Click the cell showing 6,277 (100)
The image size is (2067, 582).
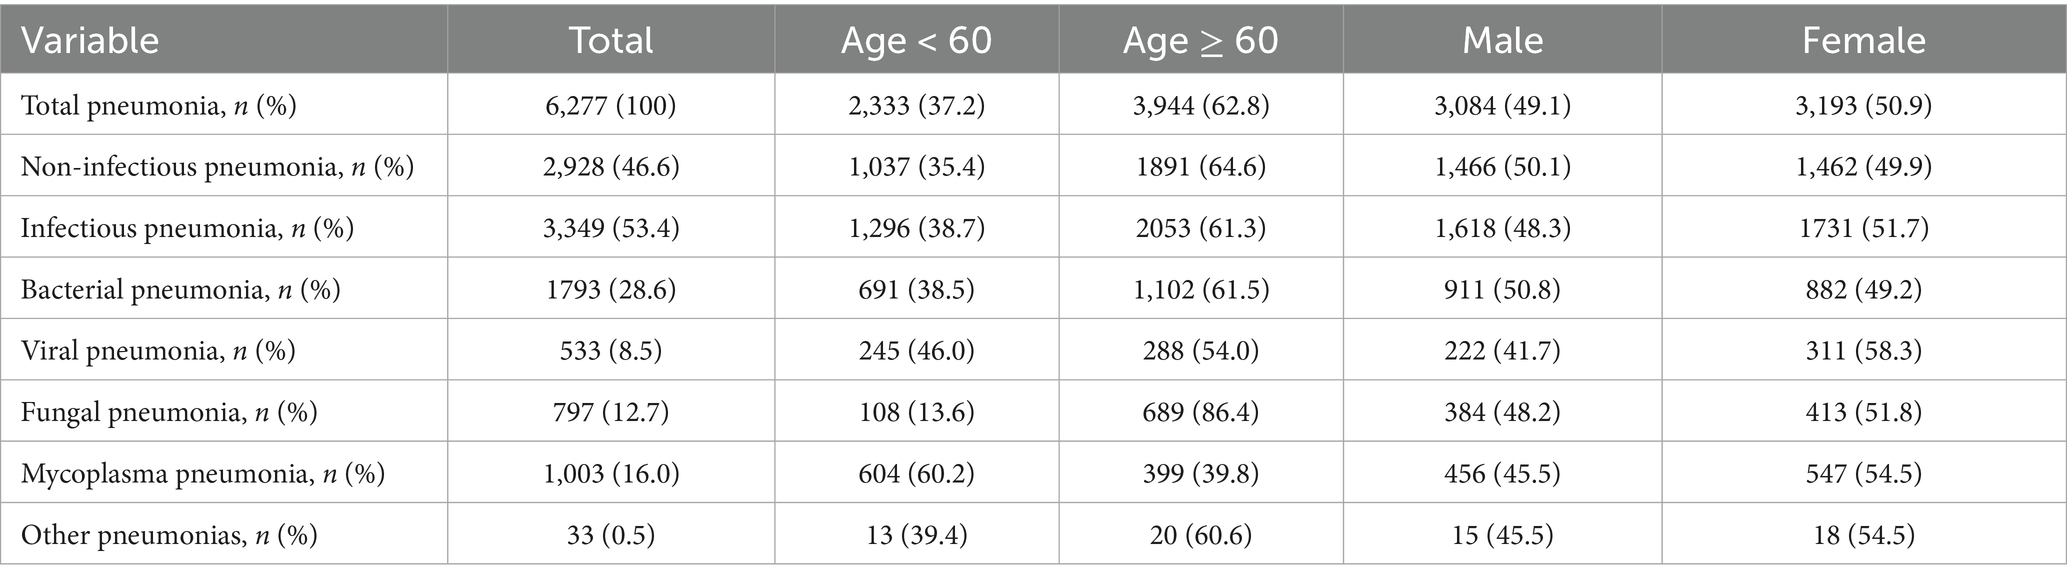click(x=611, y=105)
